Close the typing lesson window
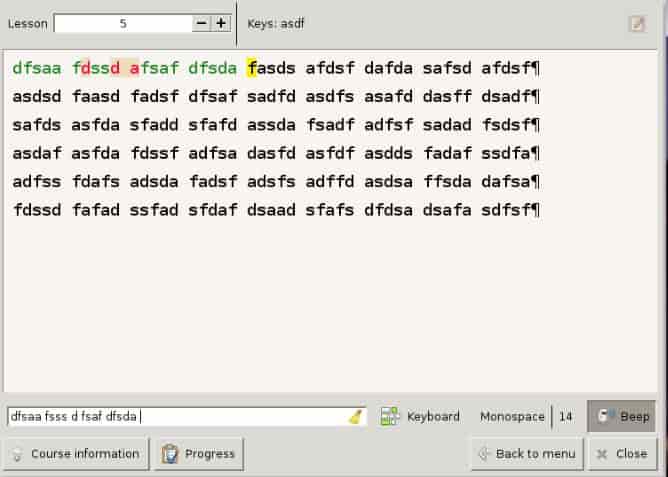This screenshot has height=477, width=668. click(622, 454)
